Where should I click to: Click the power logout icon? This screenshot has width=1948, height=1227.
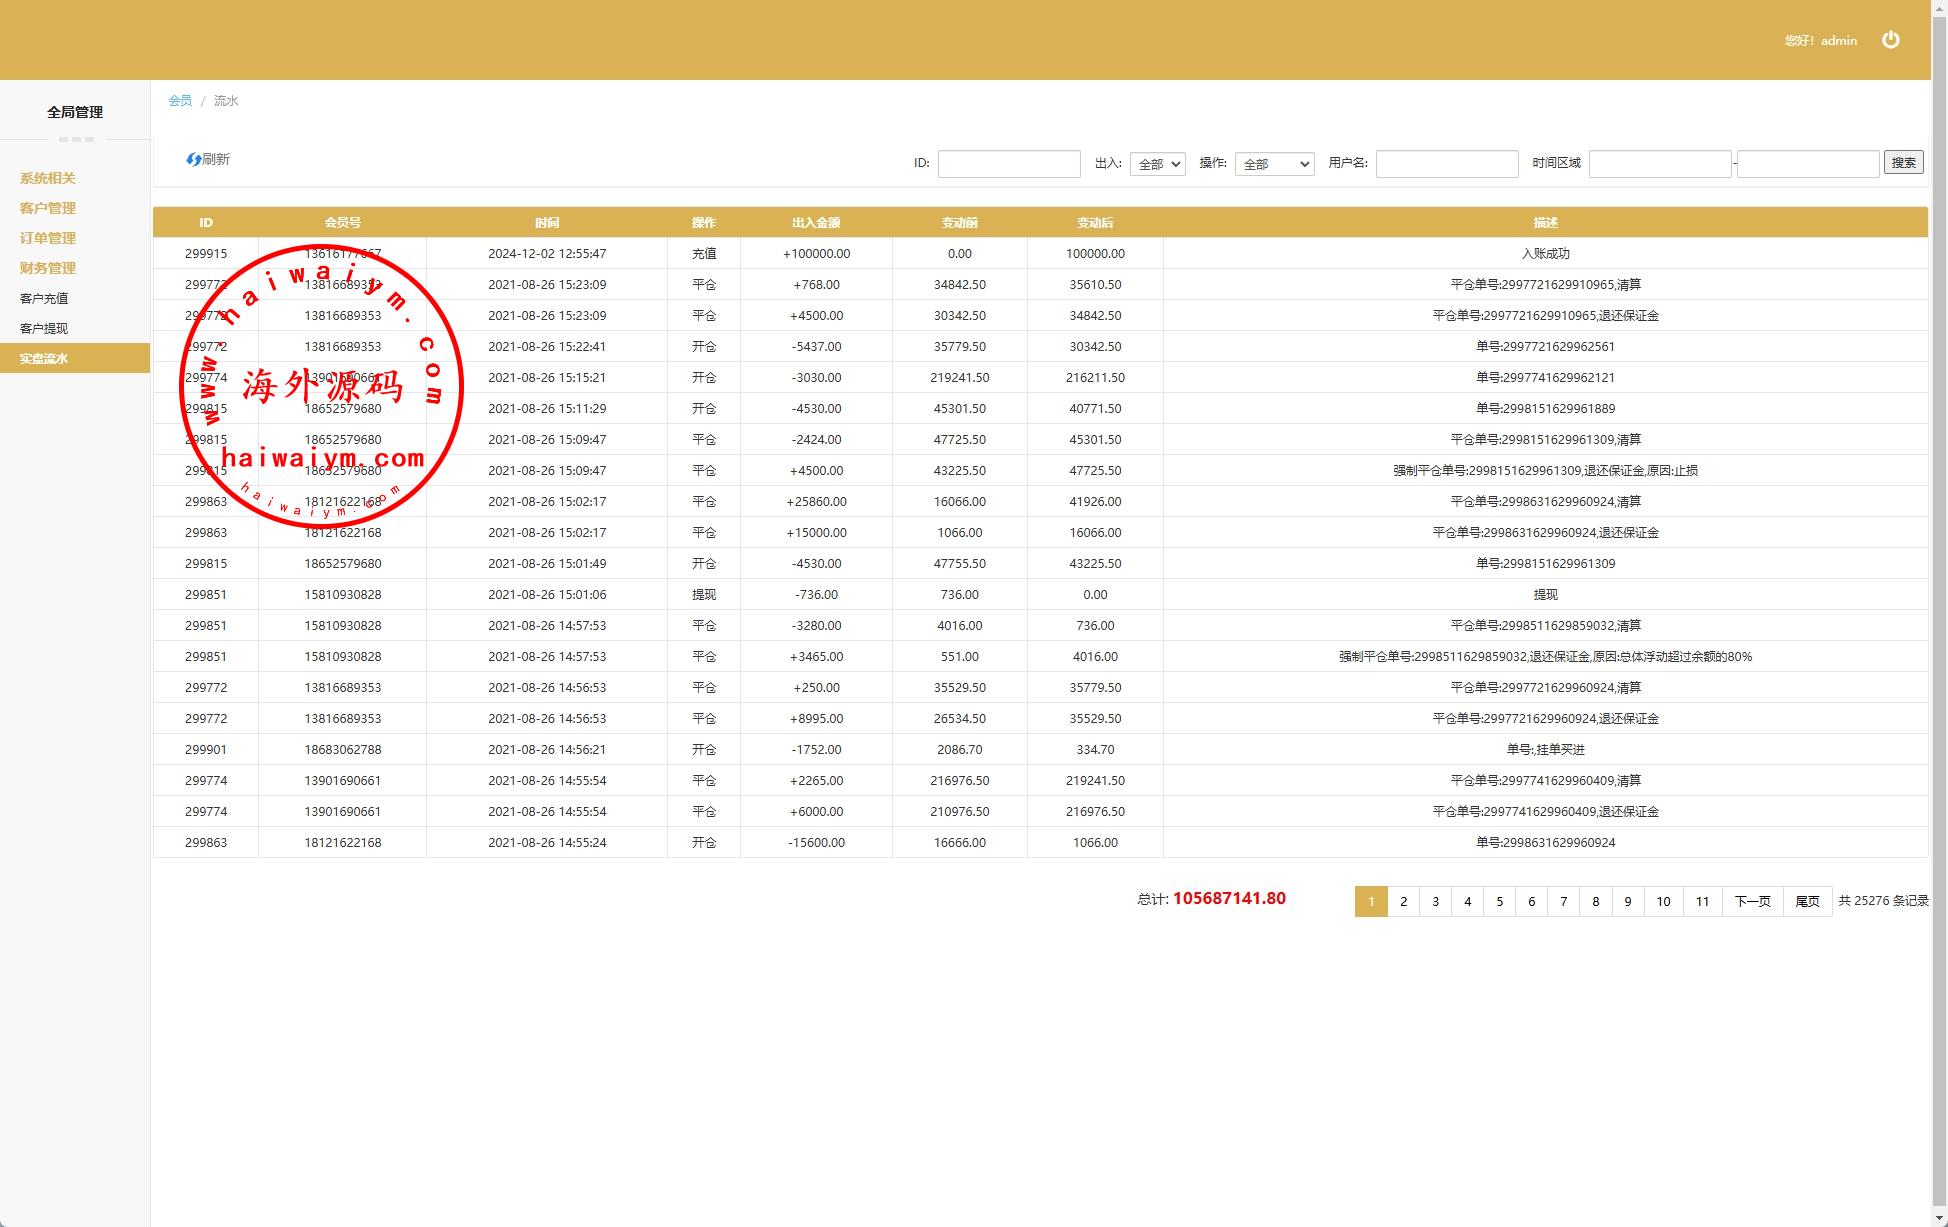tap(1890, 40)
